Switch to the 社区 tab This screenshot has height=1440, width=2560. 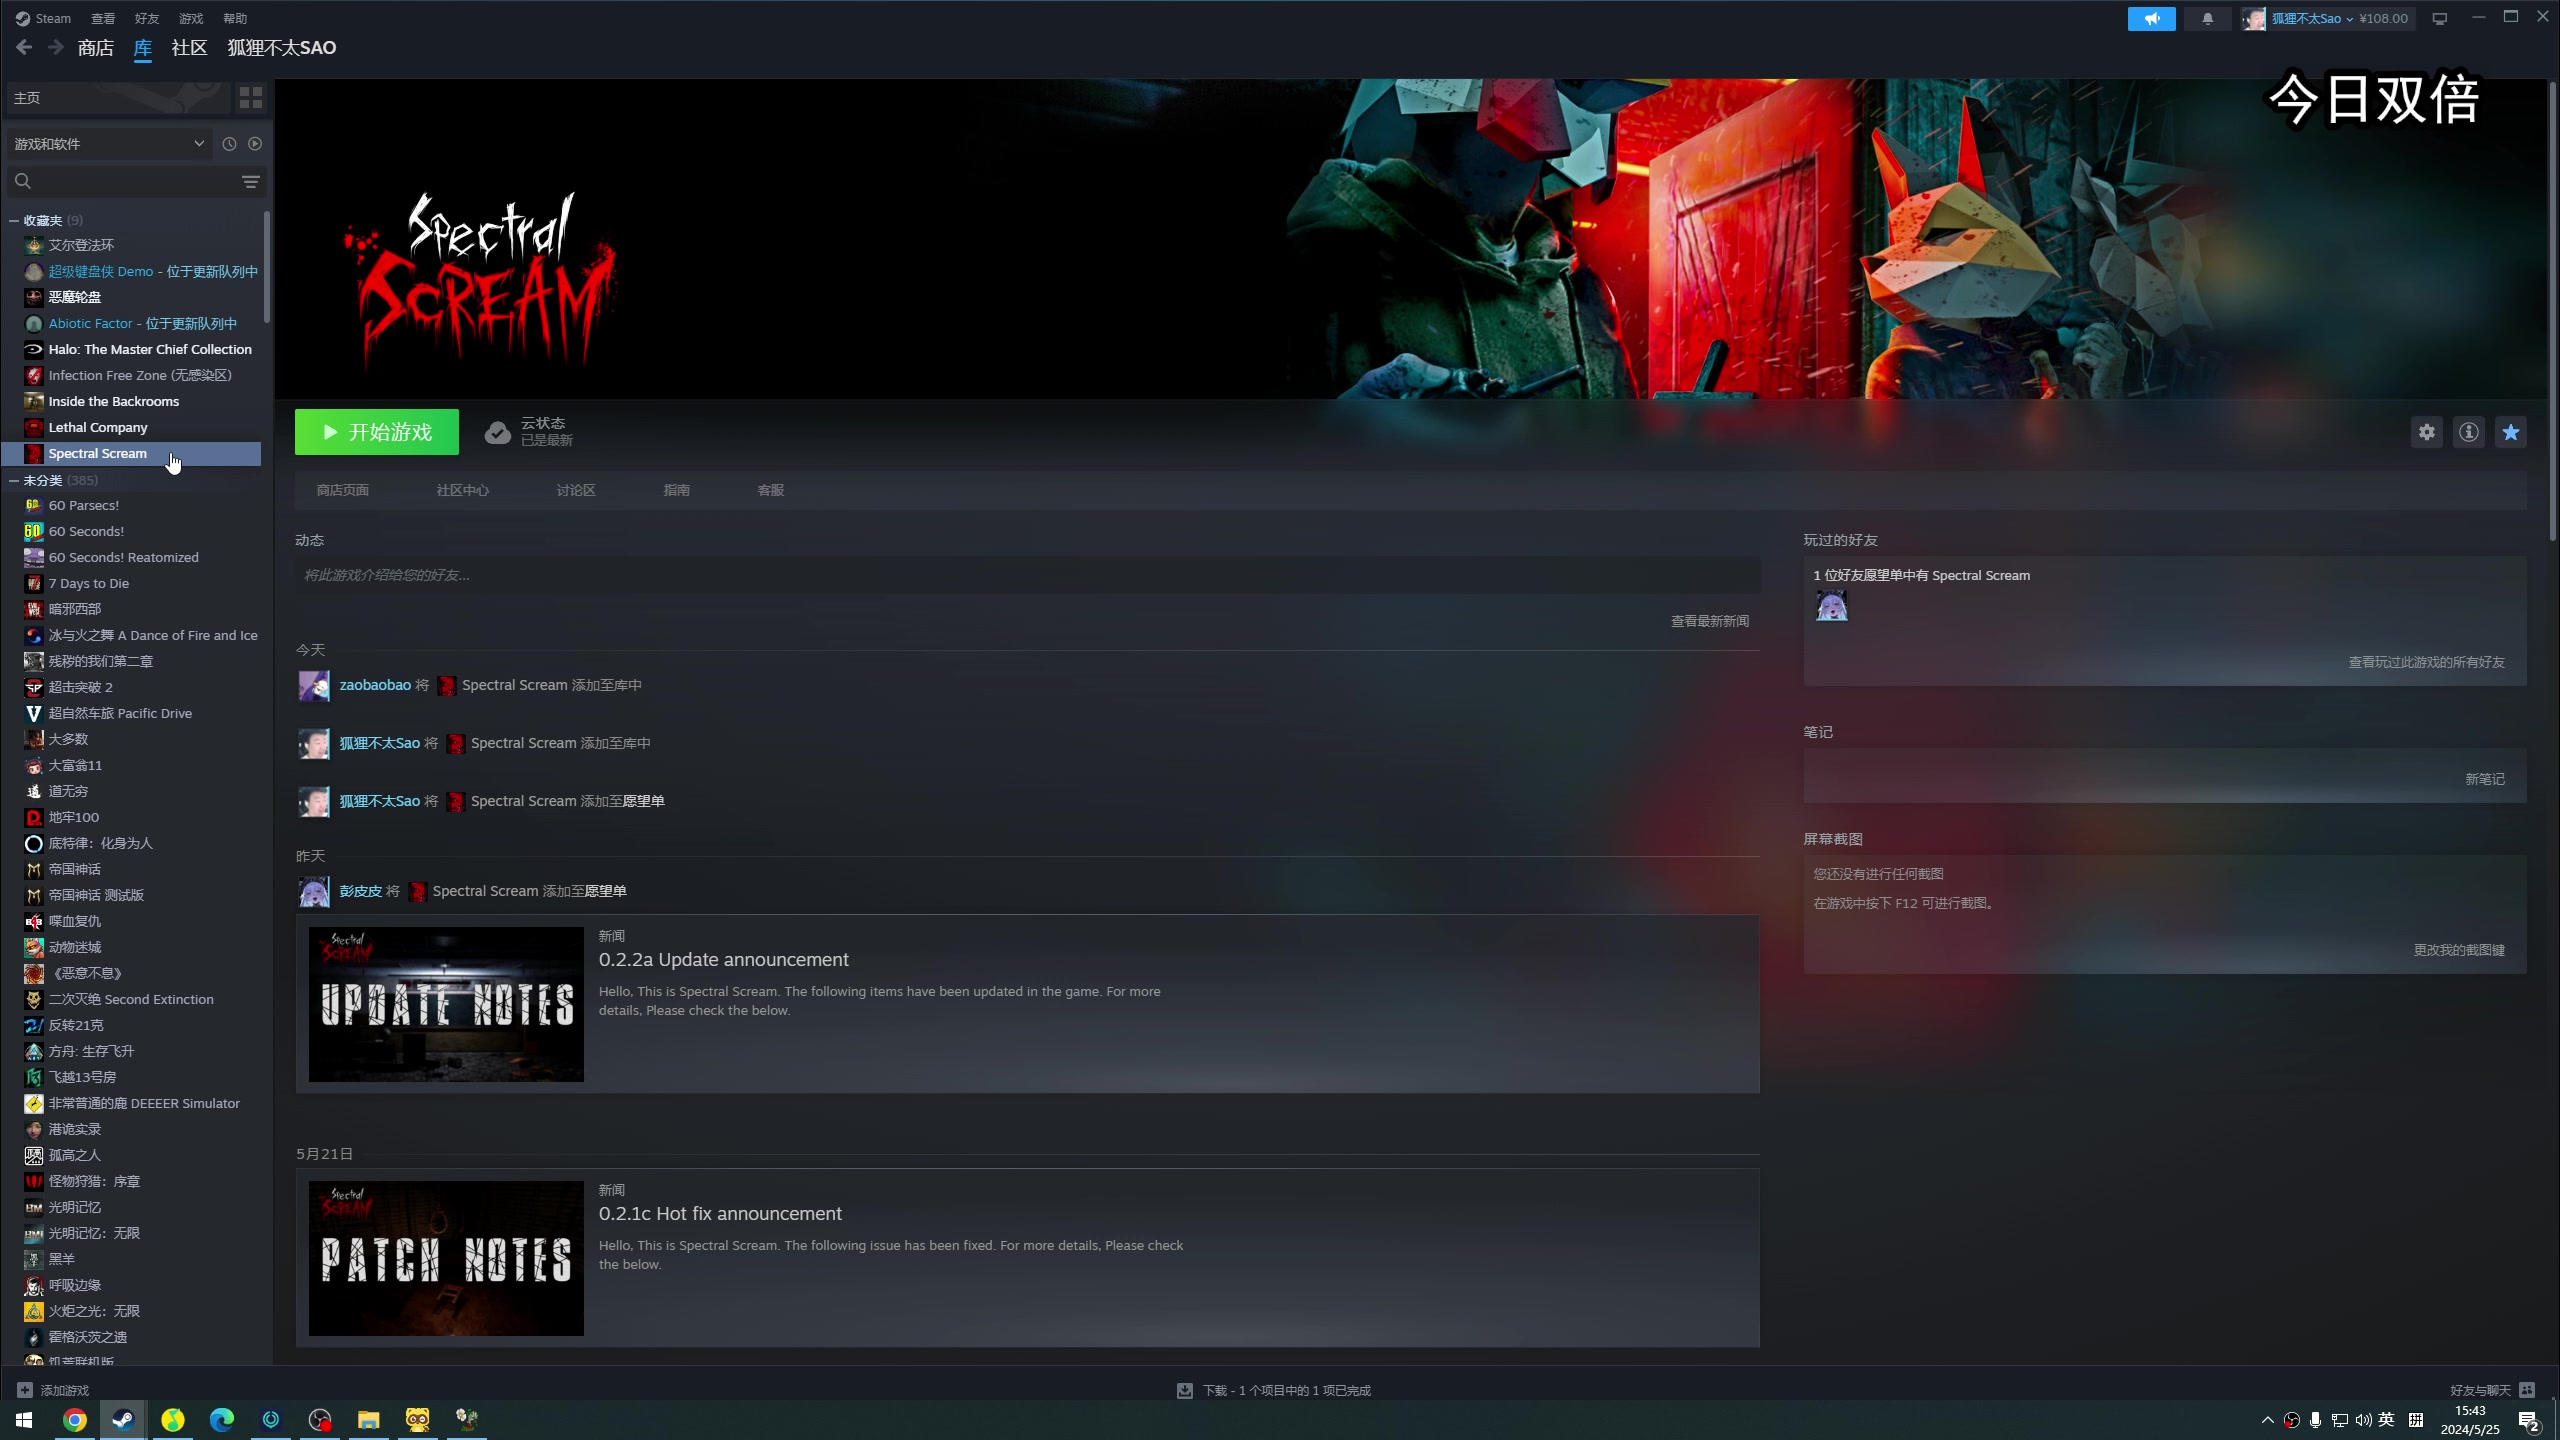pos(189,48)
